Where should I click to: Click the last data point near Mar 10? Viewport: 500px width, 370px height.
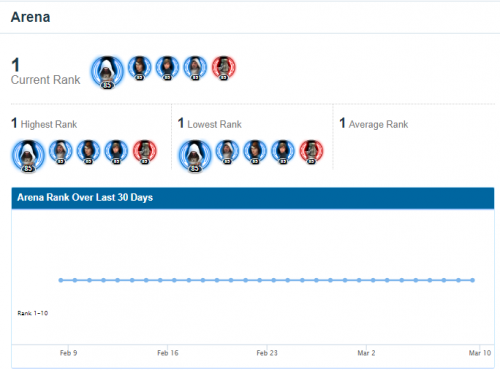point(473,280)
